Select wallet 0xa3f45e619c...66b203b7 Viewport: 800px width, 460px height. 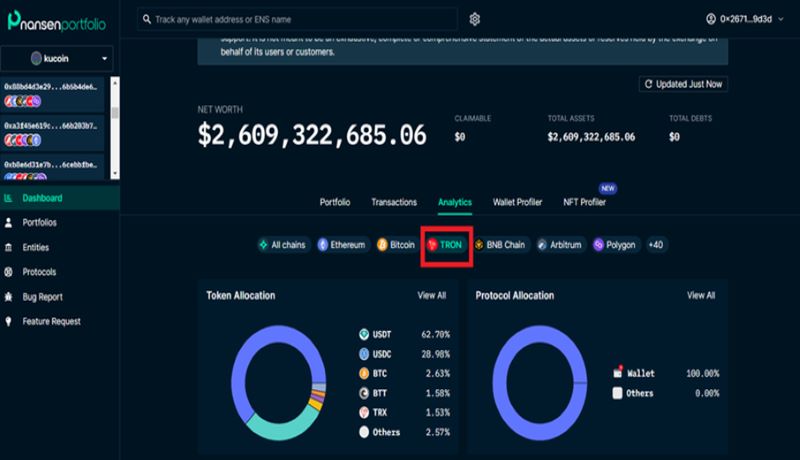[53, 133]
